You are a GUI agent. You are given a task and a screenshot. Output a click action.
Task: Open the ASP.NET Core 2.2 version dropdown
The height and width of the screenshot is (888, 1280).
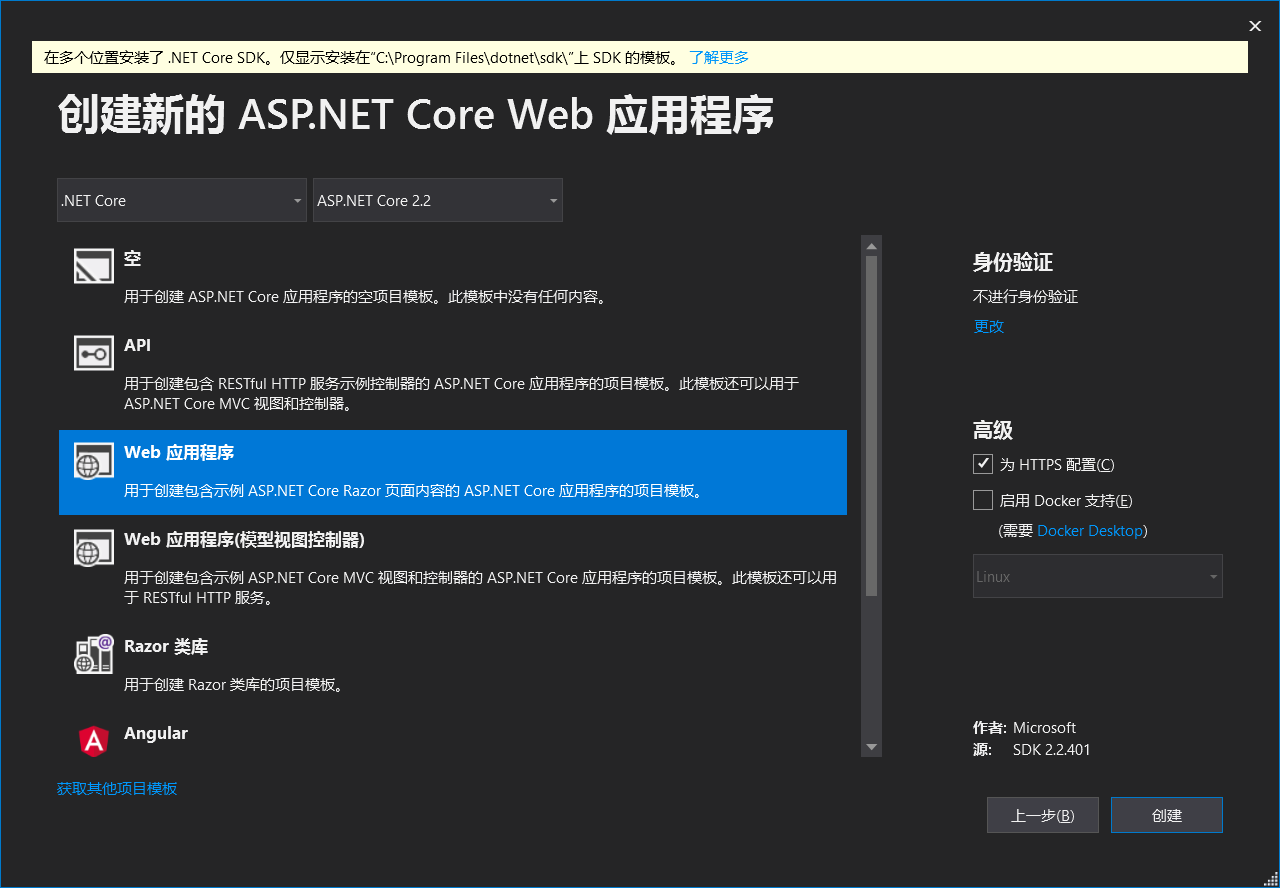click(x=437, y=200)
